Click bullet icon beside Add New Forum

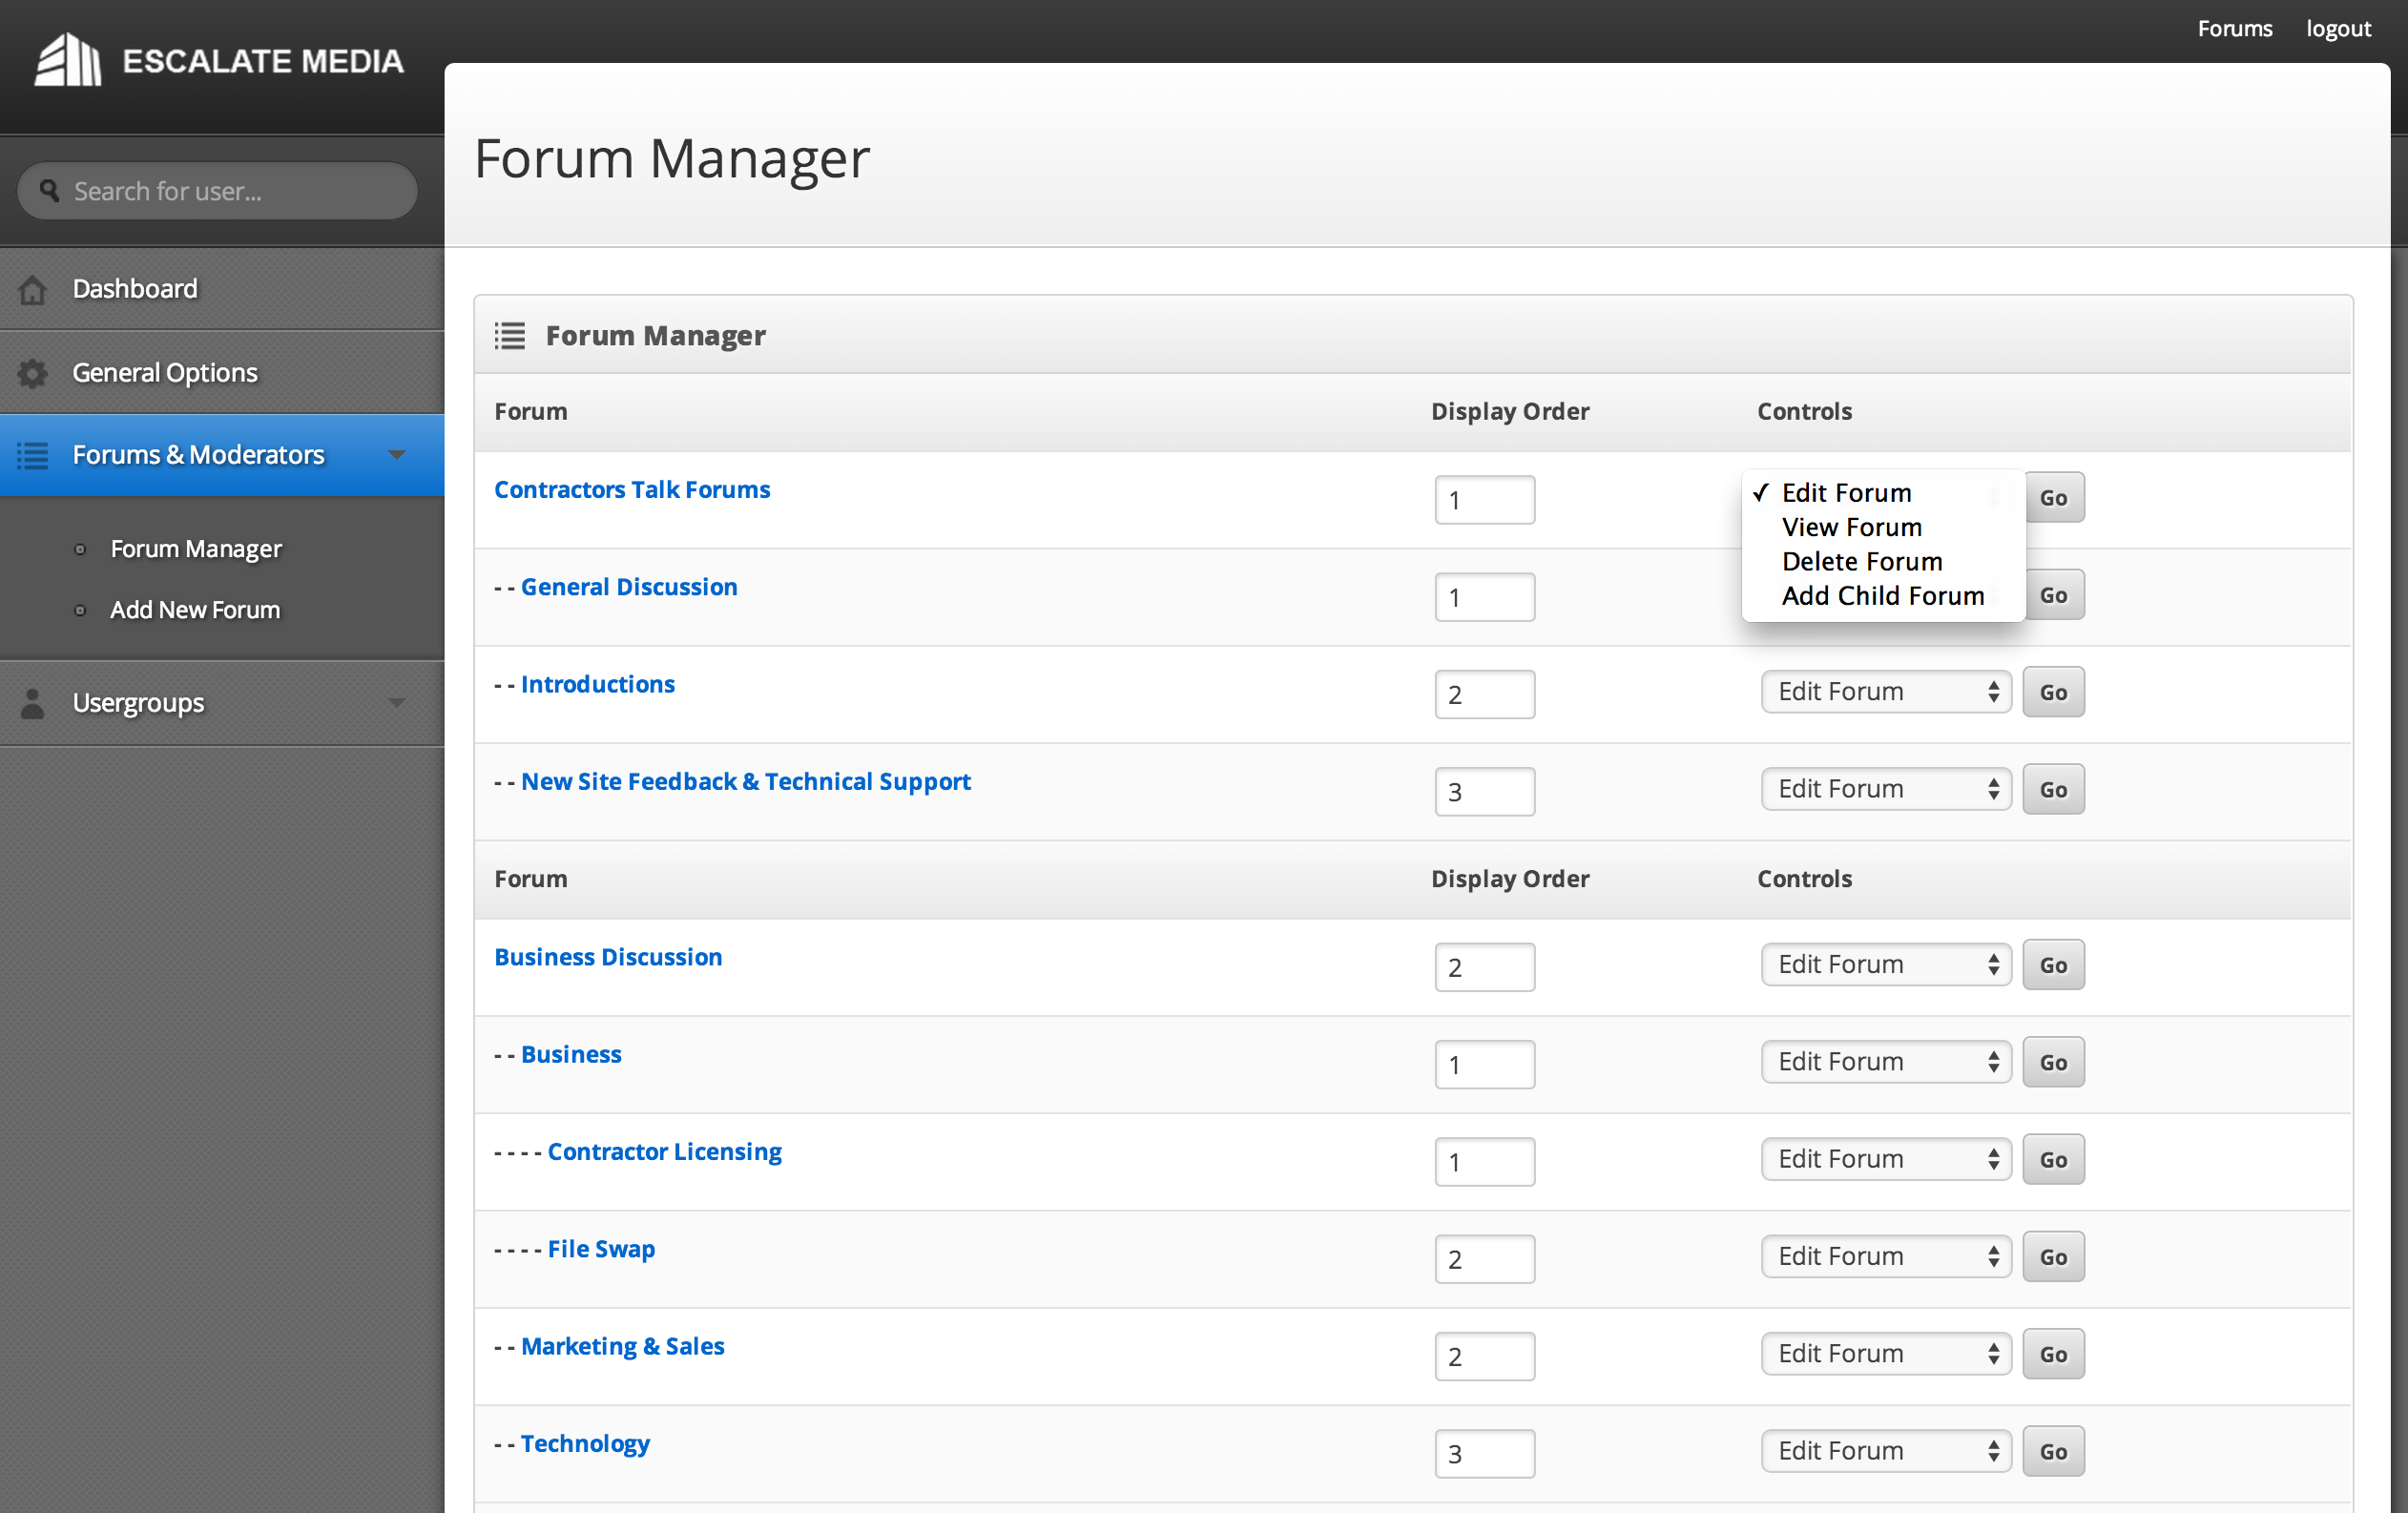[x=81, y=610]
